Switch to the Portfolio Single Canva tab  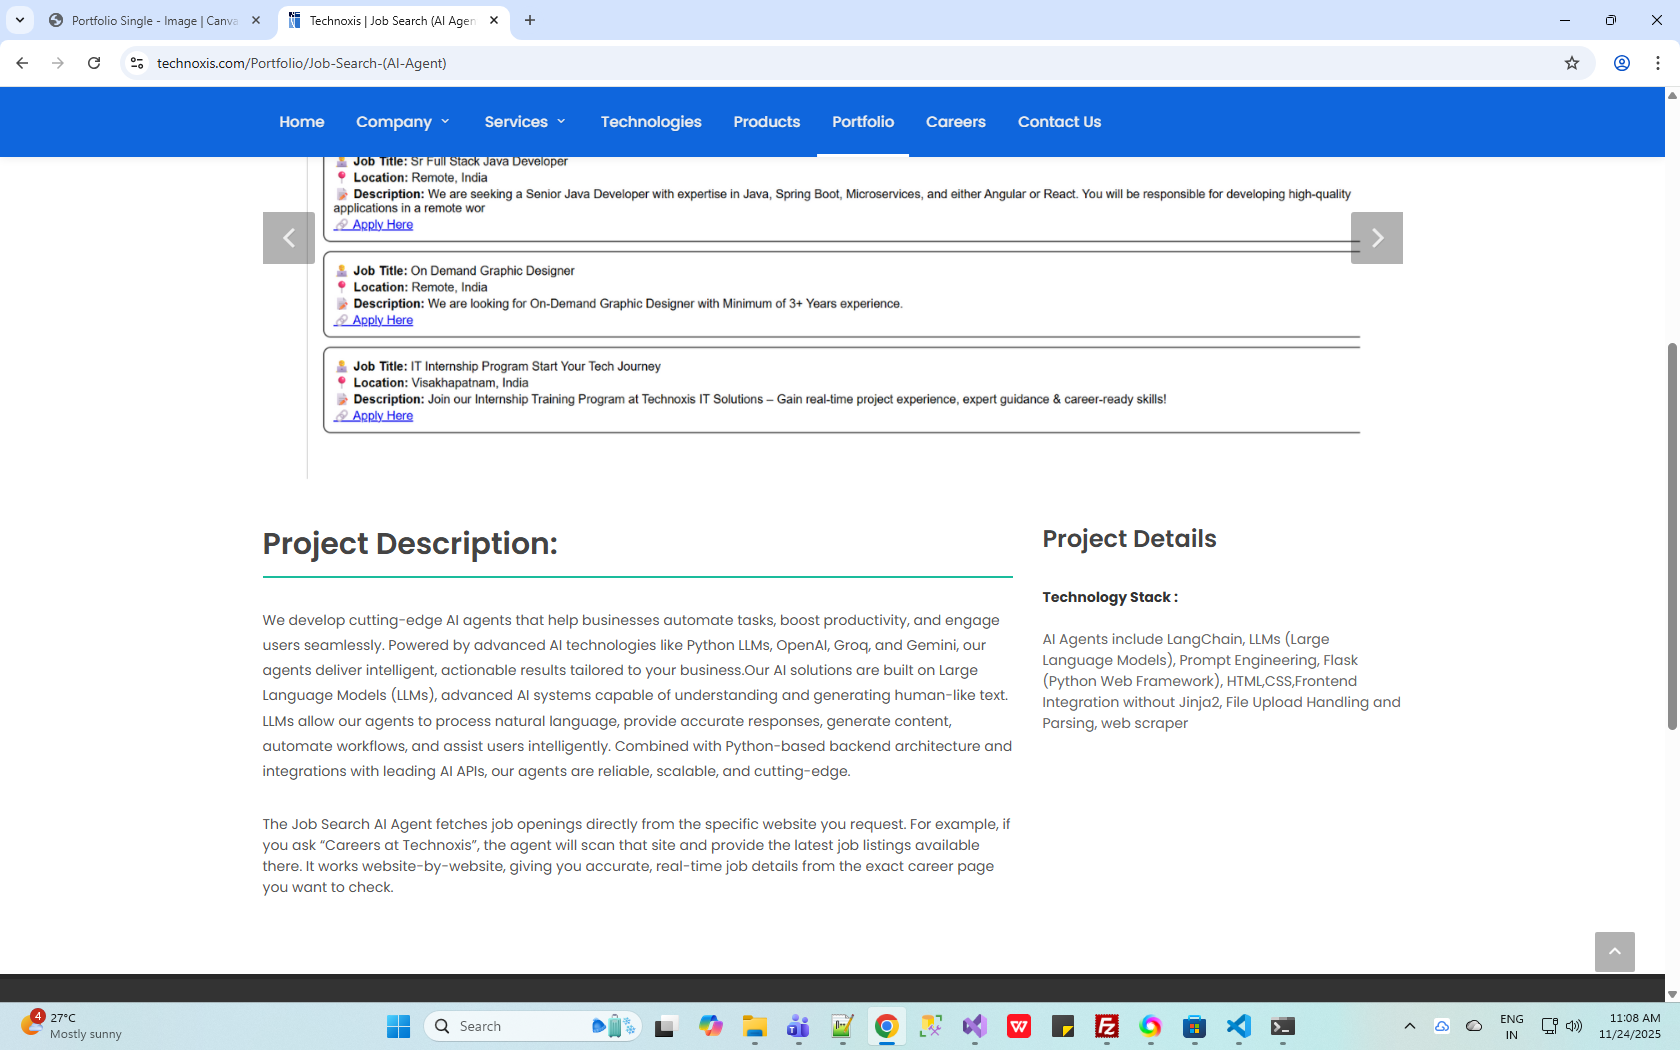pos(154,20)
